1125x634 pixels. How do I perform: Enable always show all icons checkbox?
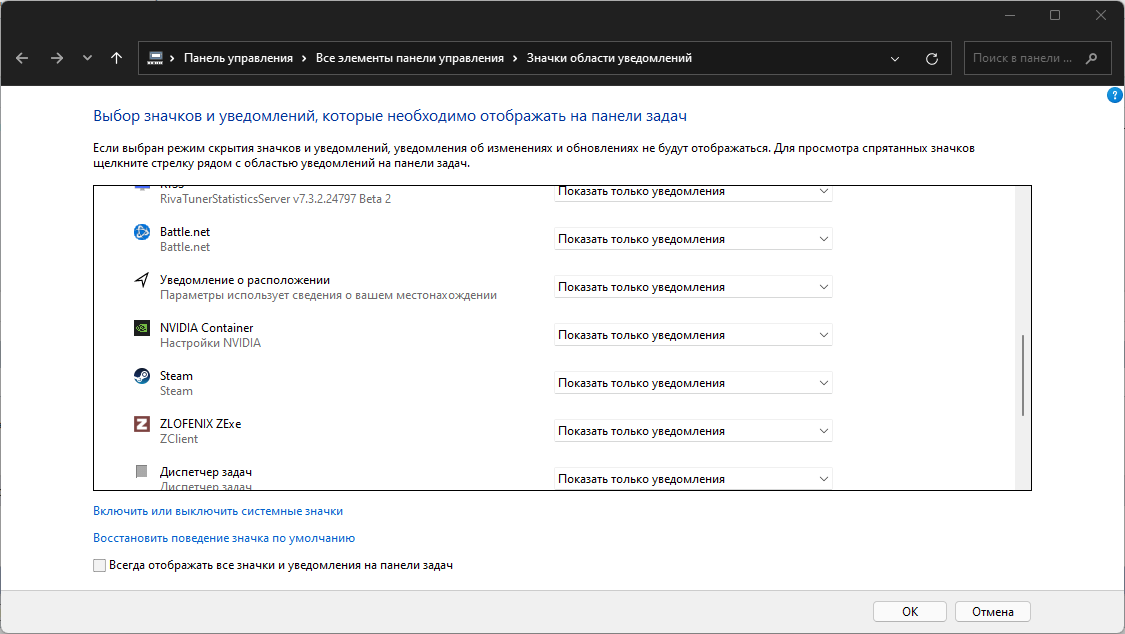(x=99, y=565)
